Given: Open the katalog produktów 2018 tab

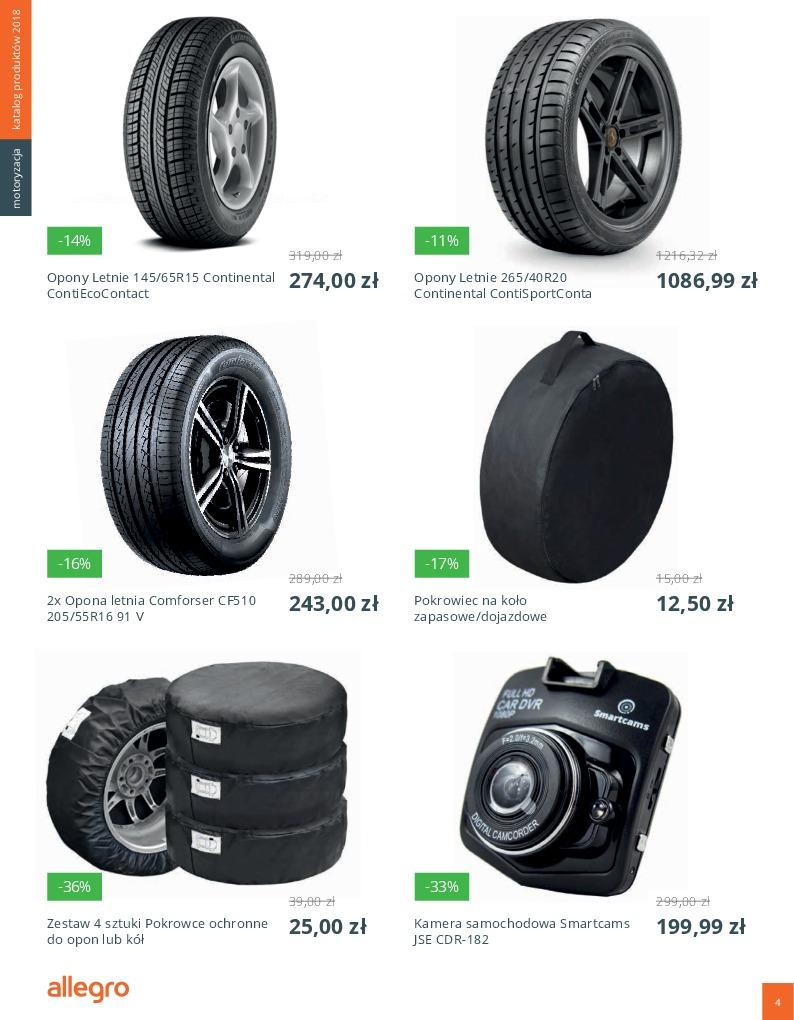Looking at the screenshot, I should click(16, 70).
